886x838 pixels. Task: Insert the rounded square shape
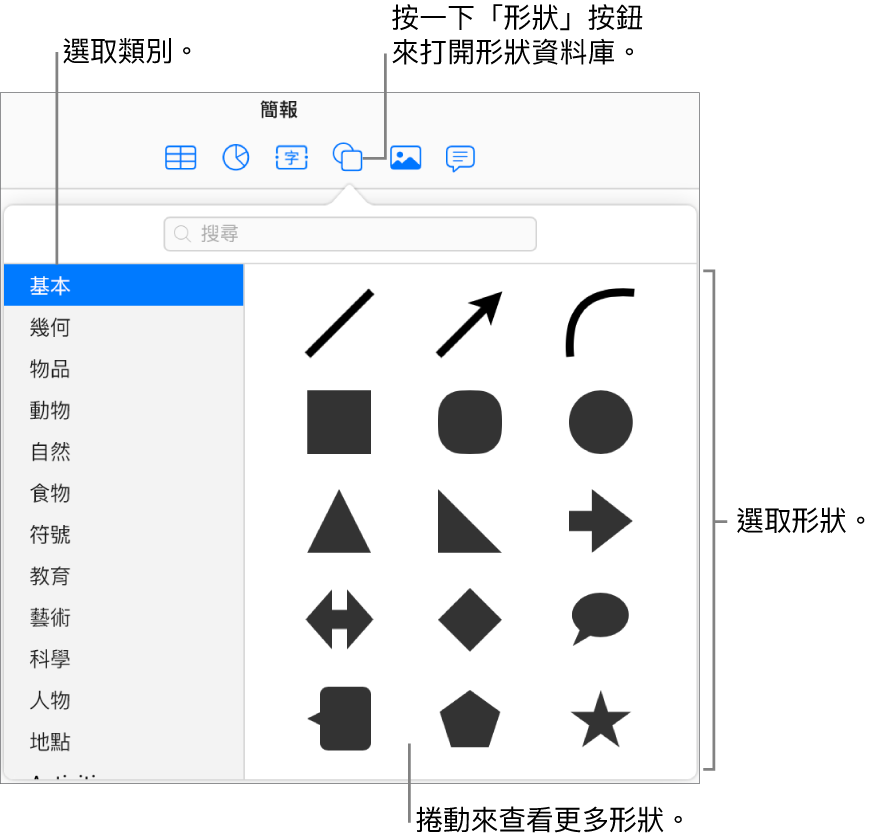click(470, 422)
